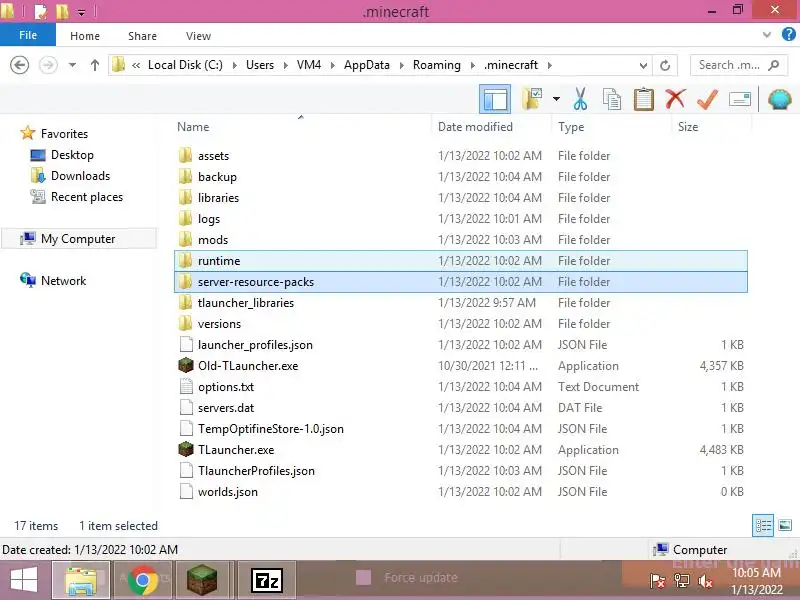This screenshot has width=800, height=600.
Task: Sort by the Date modified column header
Action: [475, 127]
